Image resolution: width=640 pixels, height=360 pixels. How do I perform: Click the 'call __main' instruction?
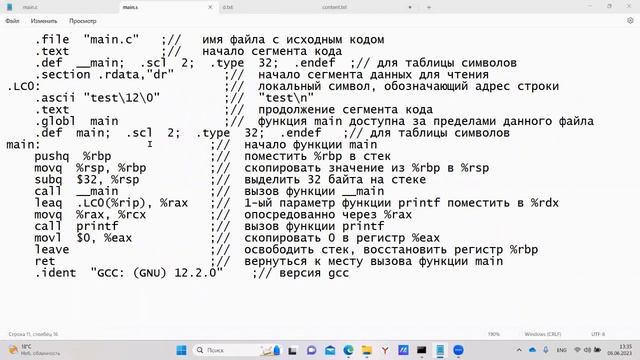(x=76, y=191)
